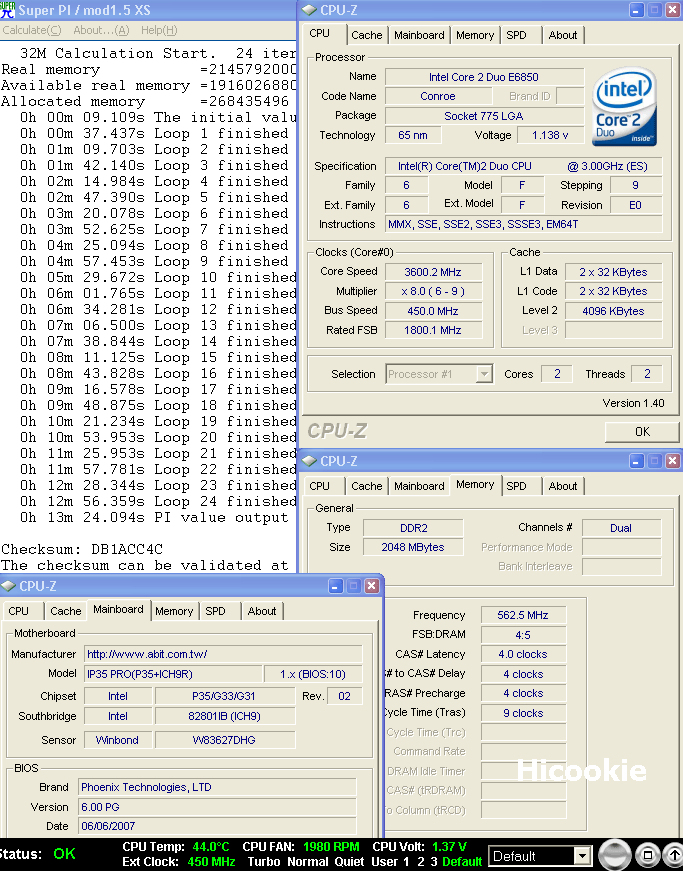Click the square restore icon in status bar
The width and height of the screenshot is (683, 871).
point(647,855)
